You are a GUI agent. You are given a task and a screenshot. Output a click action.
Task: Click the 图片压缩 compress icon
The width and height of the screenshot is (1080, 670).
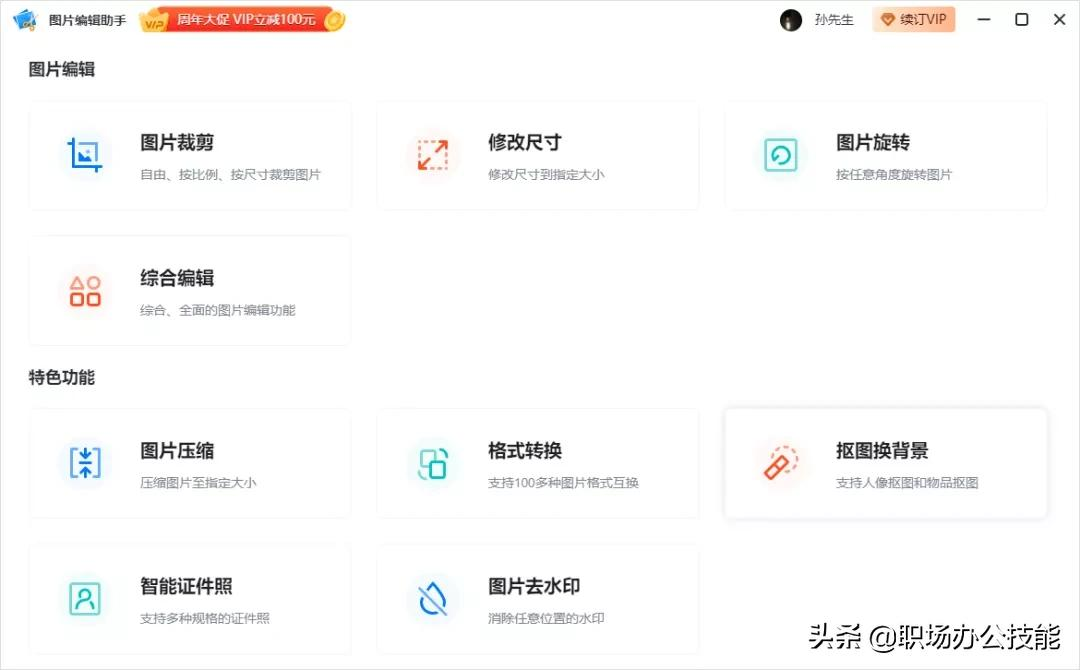click(x=85, y=463)
